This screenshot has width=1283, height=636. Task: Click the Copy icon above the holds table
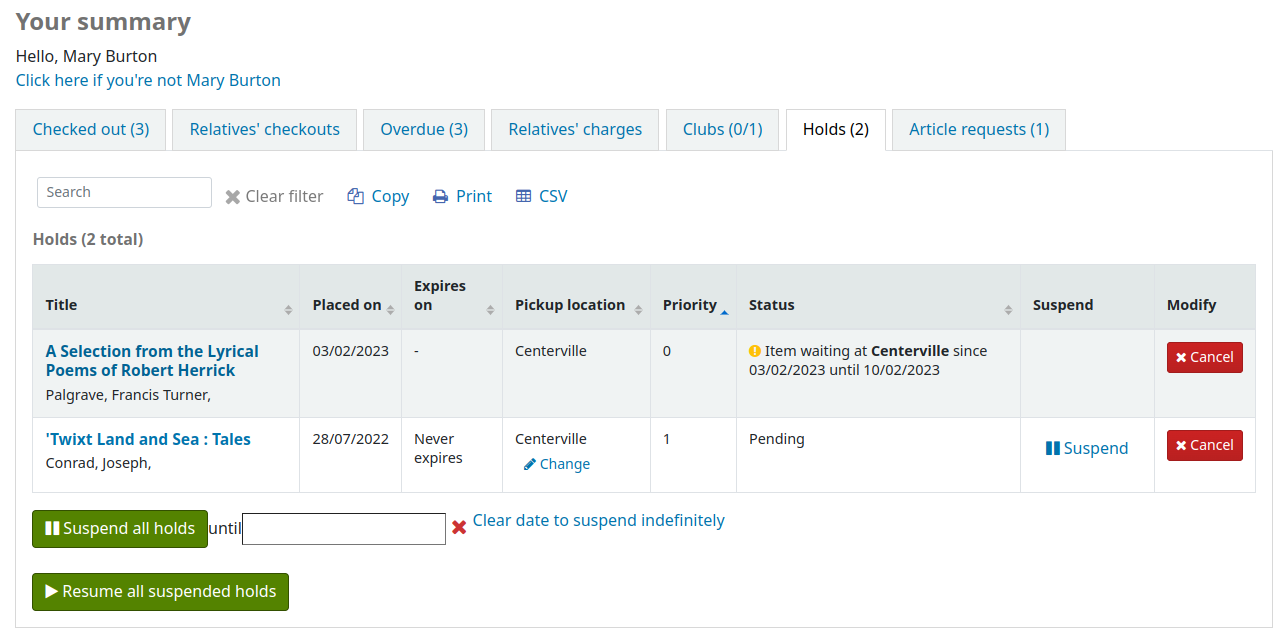(356, 196)
